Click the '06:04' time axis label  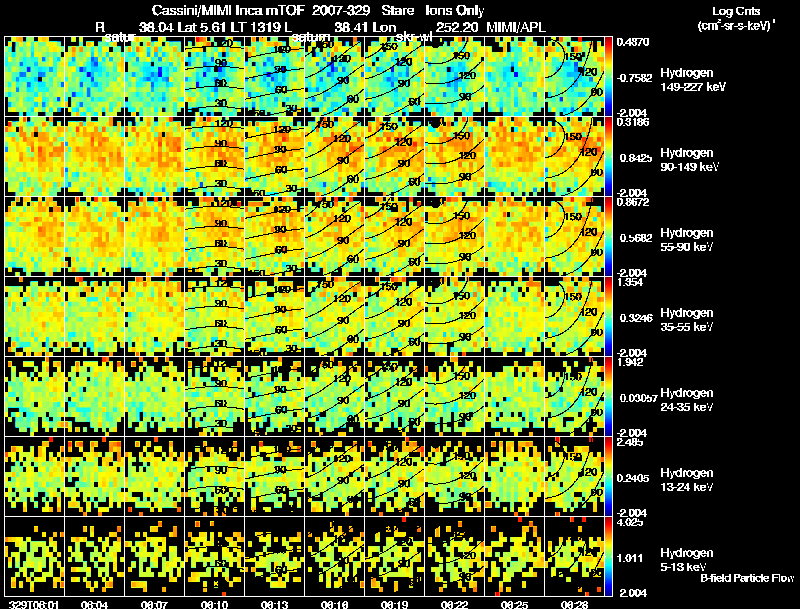coord(94,604)
